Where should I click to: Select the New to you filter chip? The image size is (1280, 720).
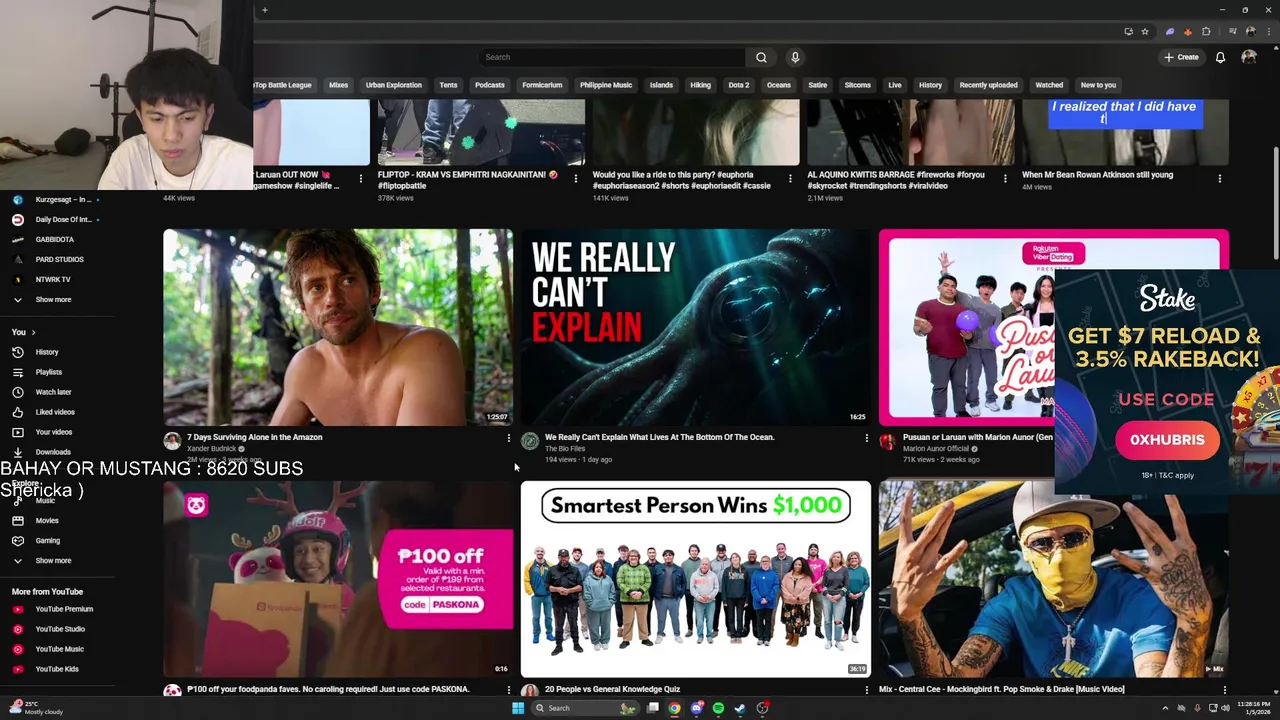click(1098, 85)
